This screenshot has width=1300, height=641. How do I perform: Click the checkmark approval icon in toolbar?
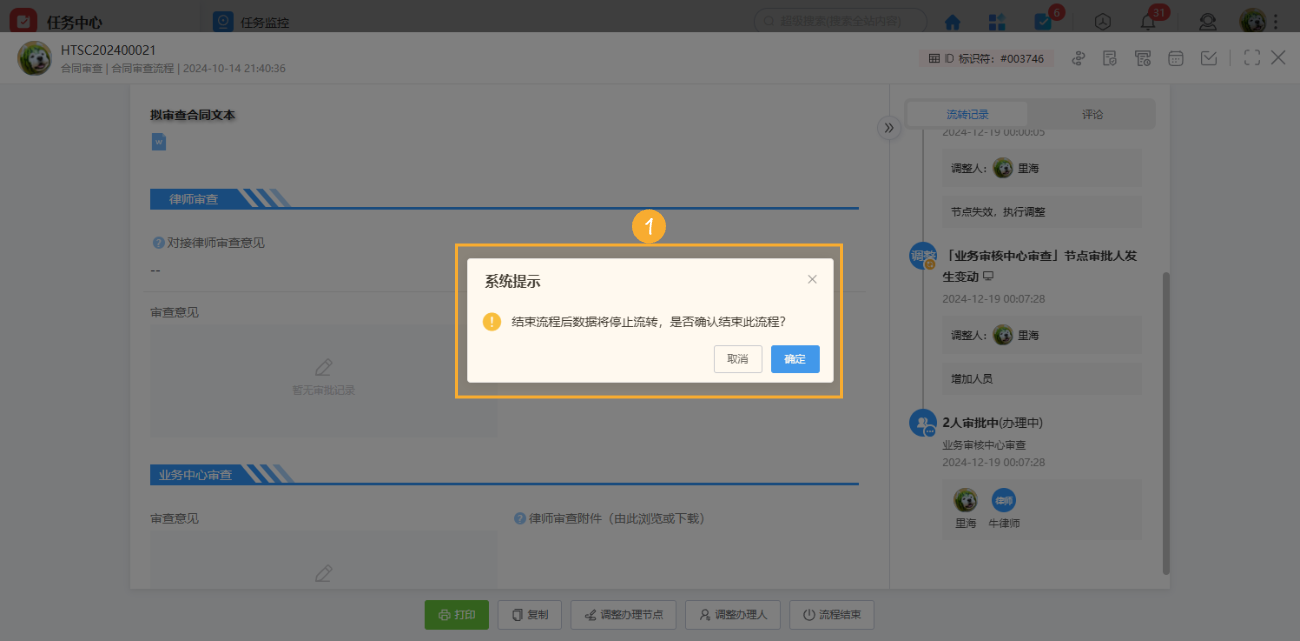[1209, 58]
